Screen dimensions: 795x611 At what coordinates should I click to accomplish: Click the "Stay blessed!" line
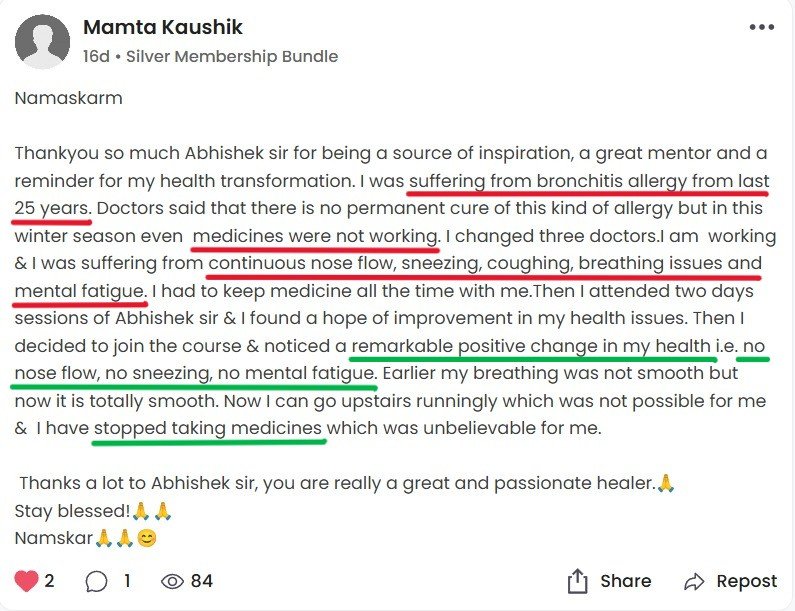point(72,510)
